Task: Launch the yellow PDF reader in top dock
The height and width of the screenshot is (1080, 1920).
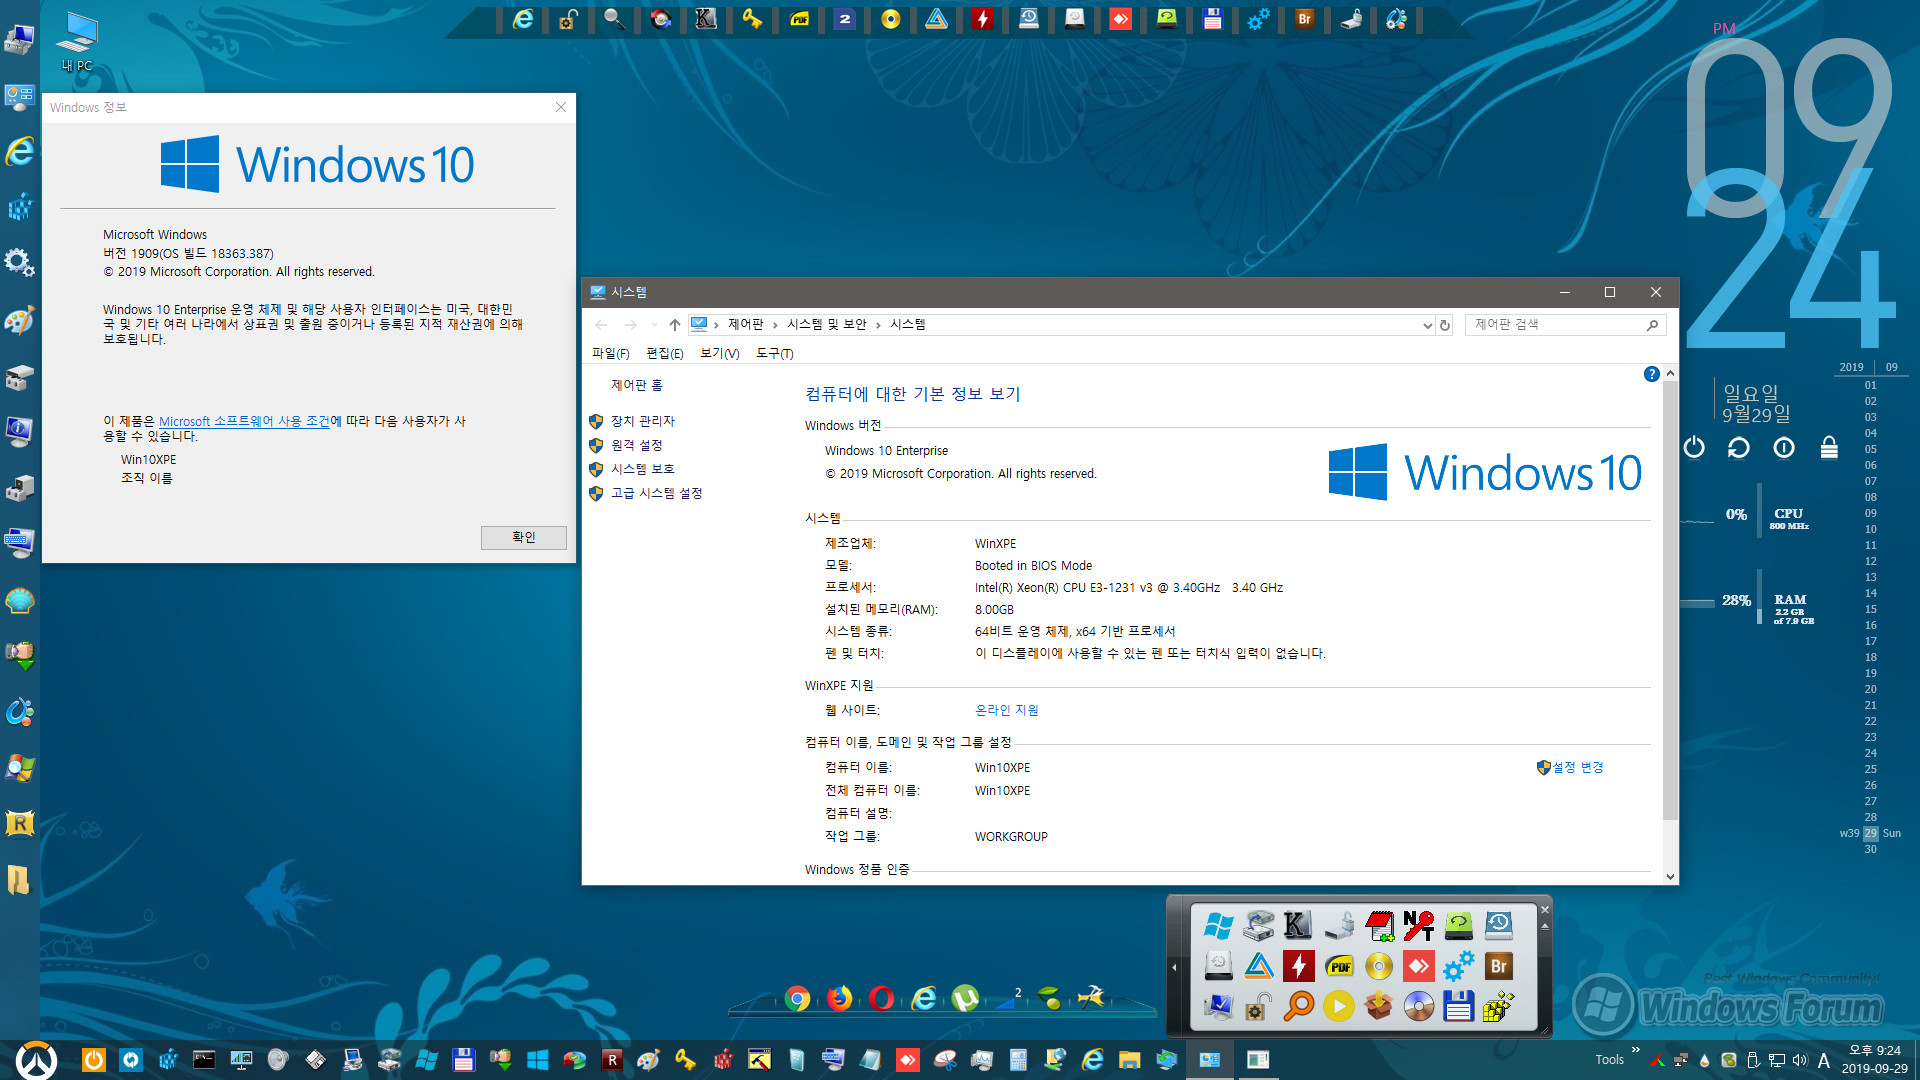Action: 799,19
